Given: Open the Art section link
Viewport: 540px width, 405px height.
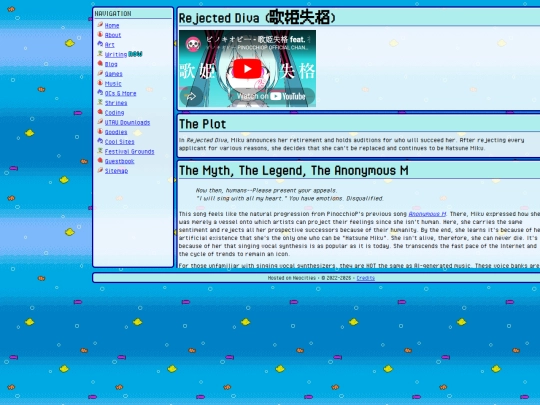Looking at the screenshot, I should 110,45.
